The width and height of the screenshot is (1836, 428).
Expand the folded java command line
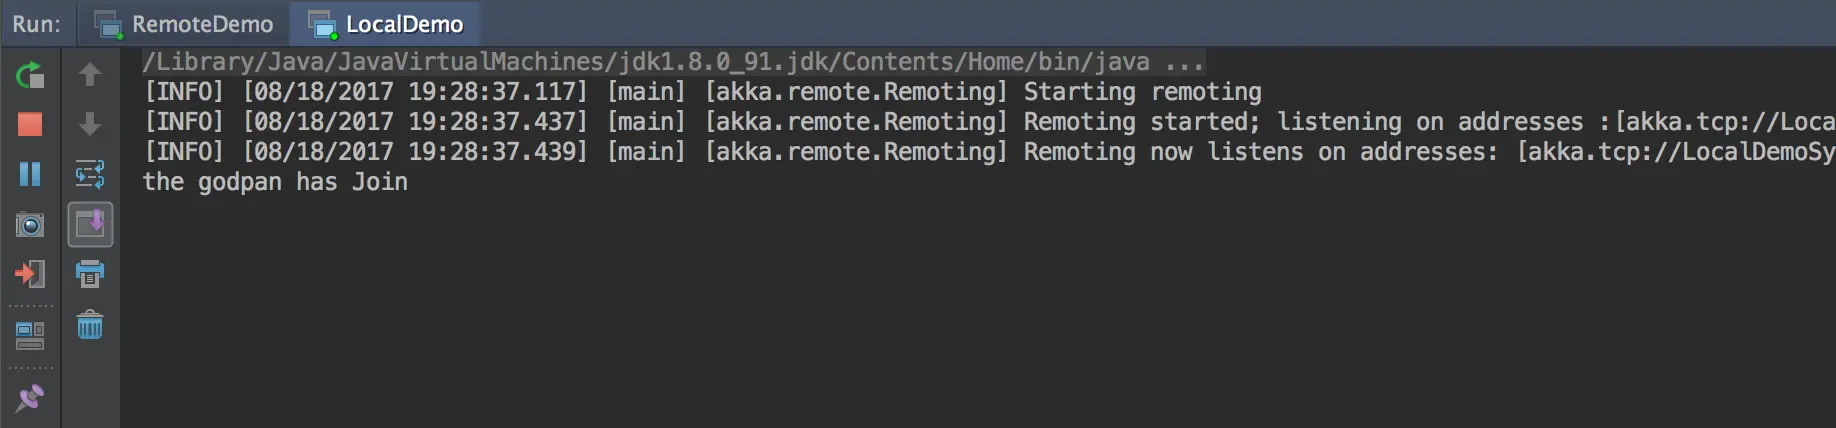pyautogui.click(x=1184, y=62)
